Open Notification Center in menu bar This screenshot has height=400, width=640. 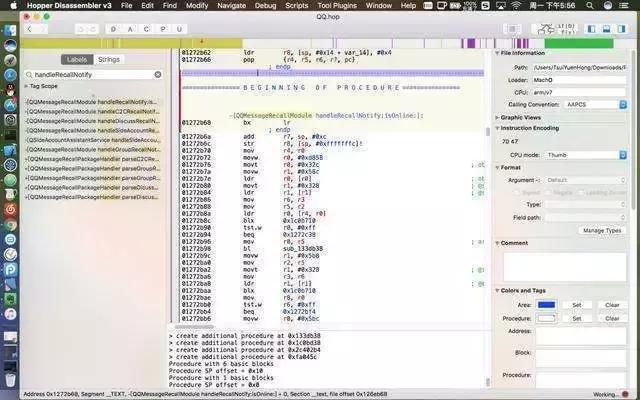pyautogui.click(x=624, y=5)
